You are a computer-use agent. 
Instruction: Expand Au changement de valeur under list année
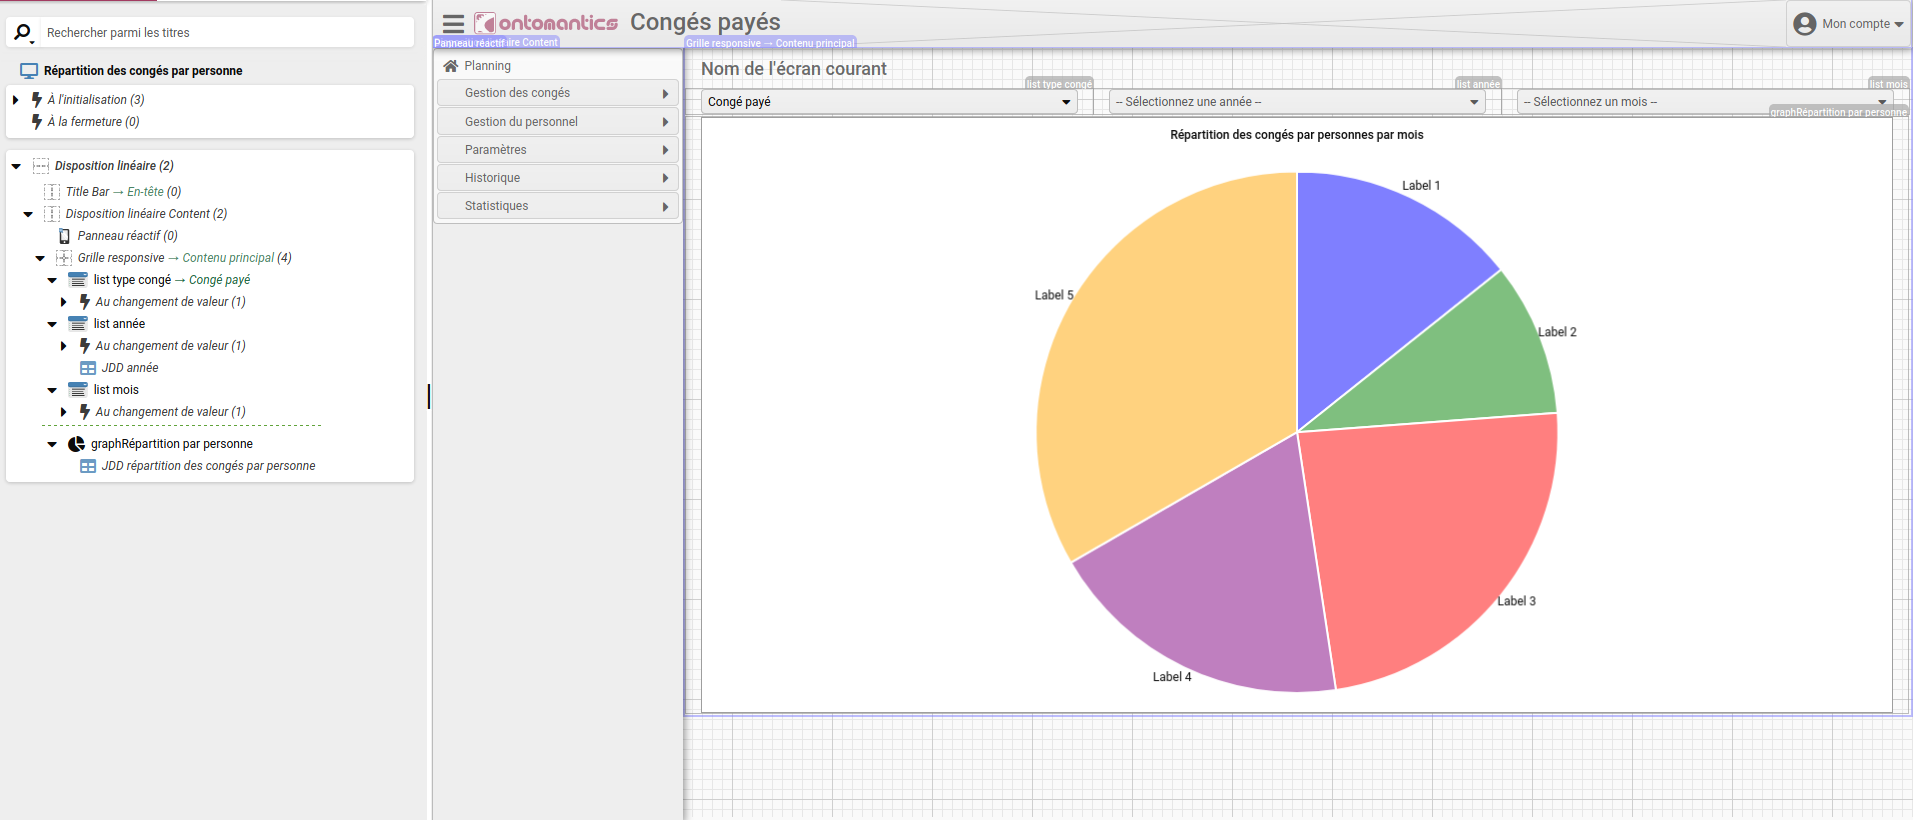coord(64,346)
